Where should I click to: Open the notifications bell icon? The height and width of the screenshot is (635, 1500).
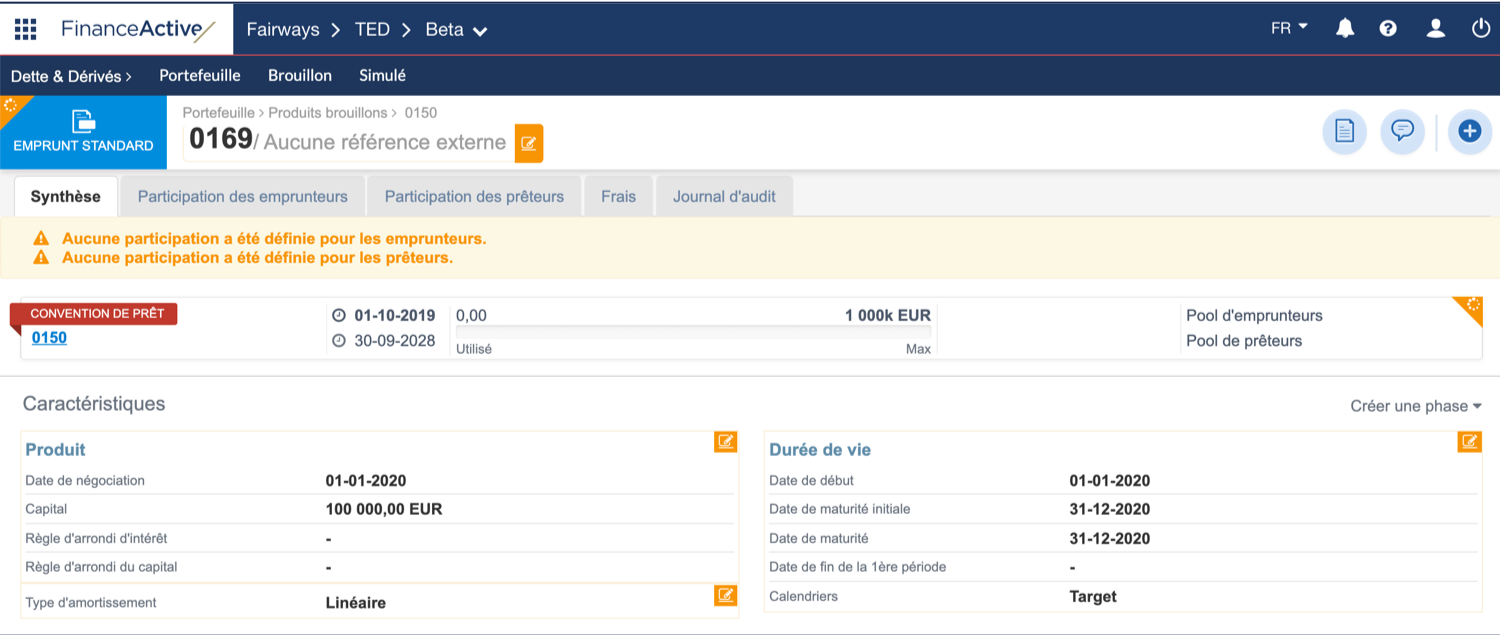tap(1344, 28)
